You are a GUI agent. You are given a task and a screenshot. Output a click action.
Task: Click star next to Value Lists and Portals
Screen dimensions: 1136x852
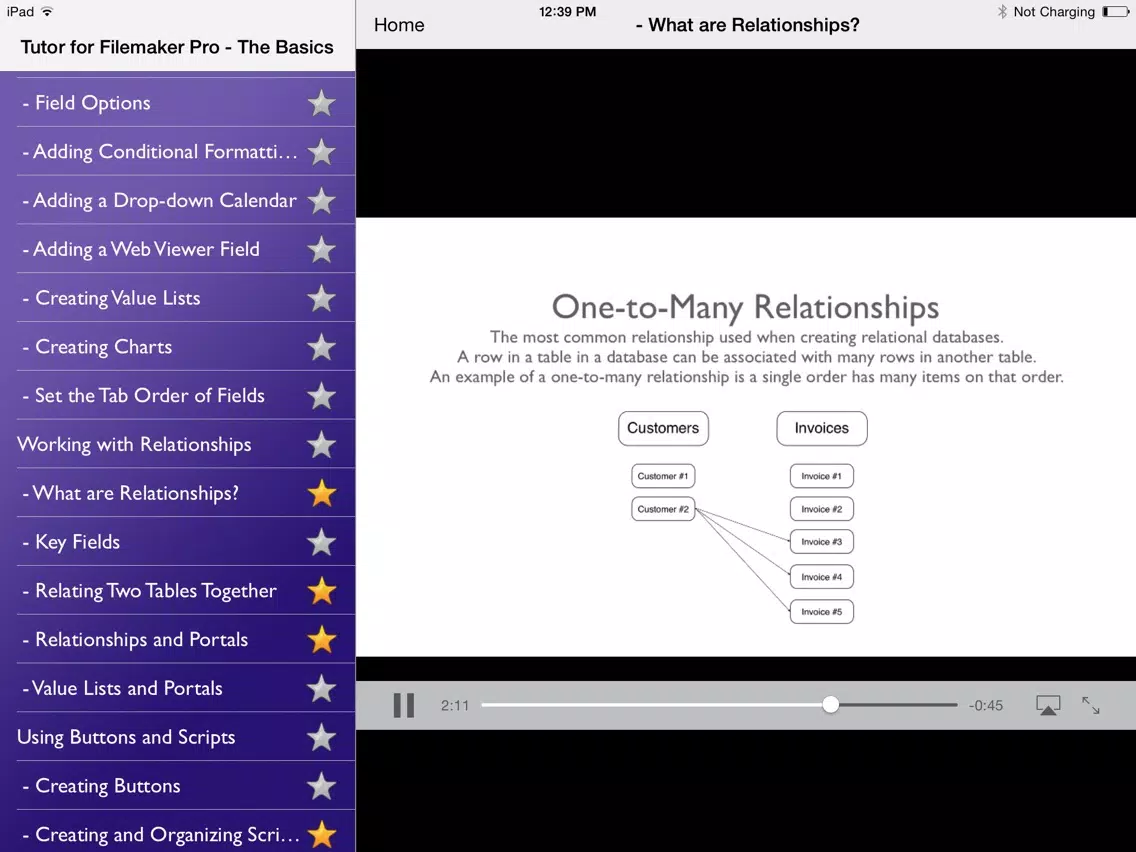pos(321,688)
